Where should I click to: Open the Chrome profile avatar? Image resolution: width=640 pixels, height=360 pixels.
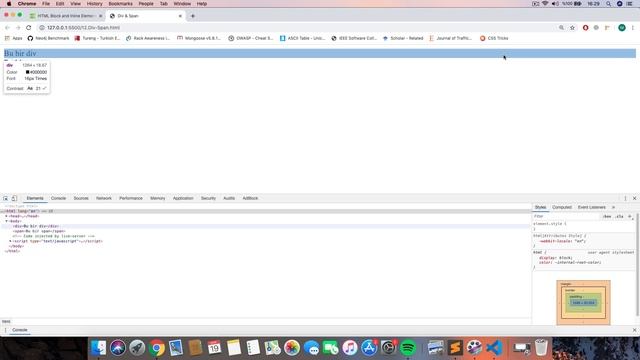click(x=622, y=28)
